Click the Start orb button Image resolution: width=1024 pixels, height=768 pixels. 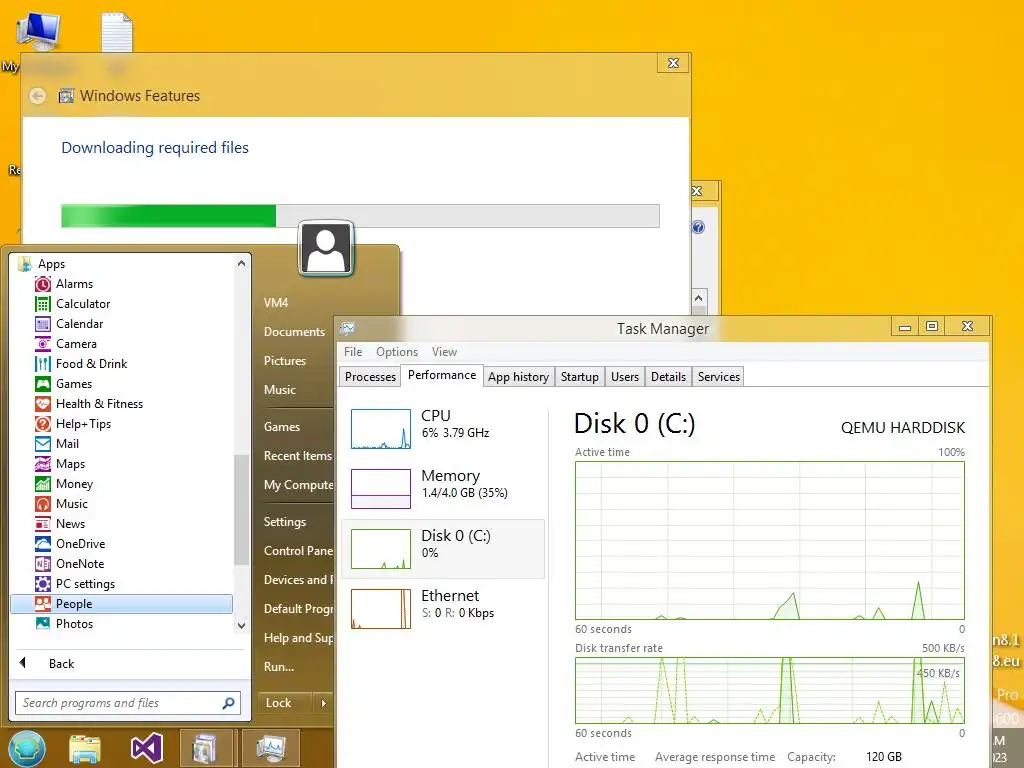(27, 748)
